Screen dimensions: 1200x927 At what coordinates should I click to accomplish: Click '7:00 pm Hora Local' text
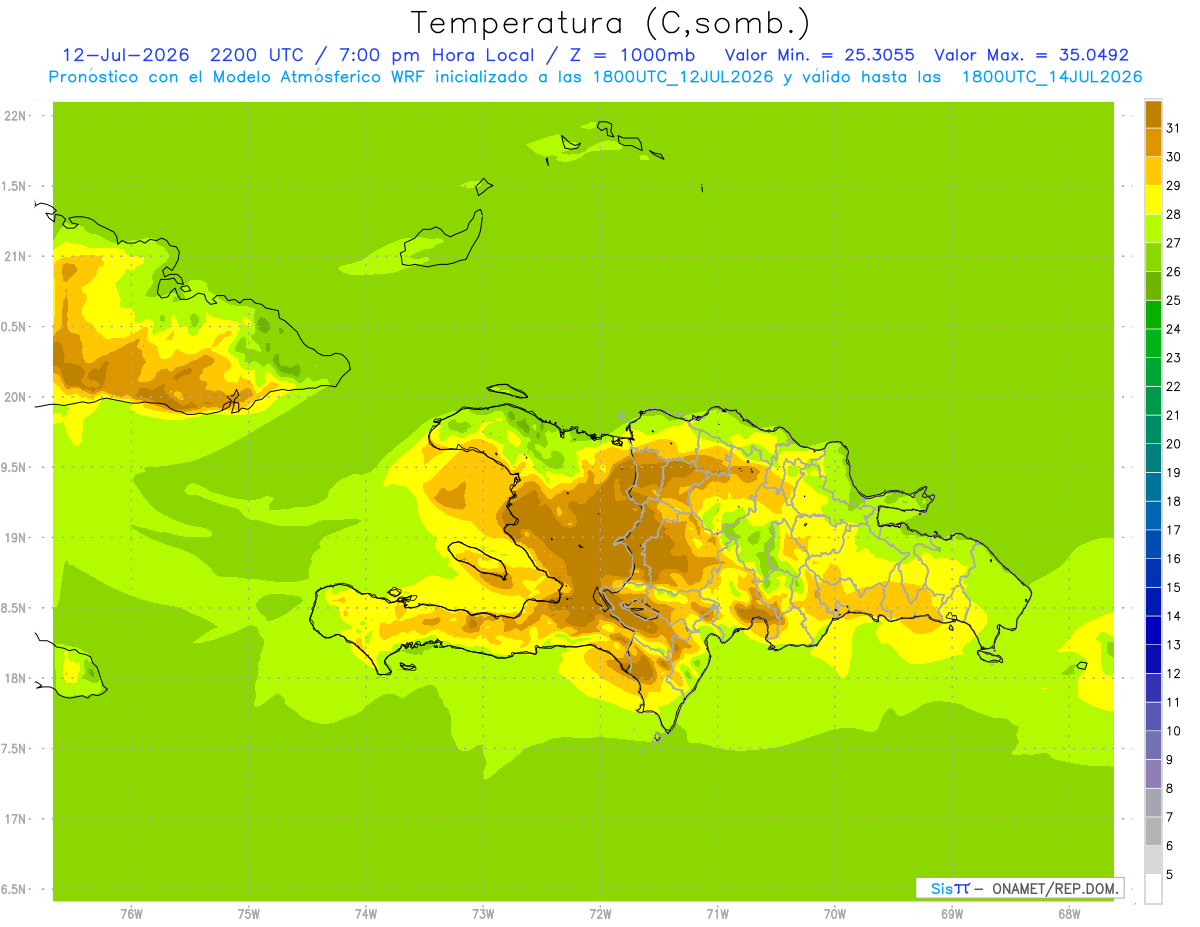coord(442,55)
